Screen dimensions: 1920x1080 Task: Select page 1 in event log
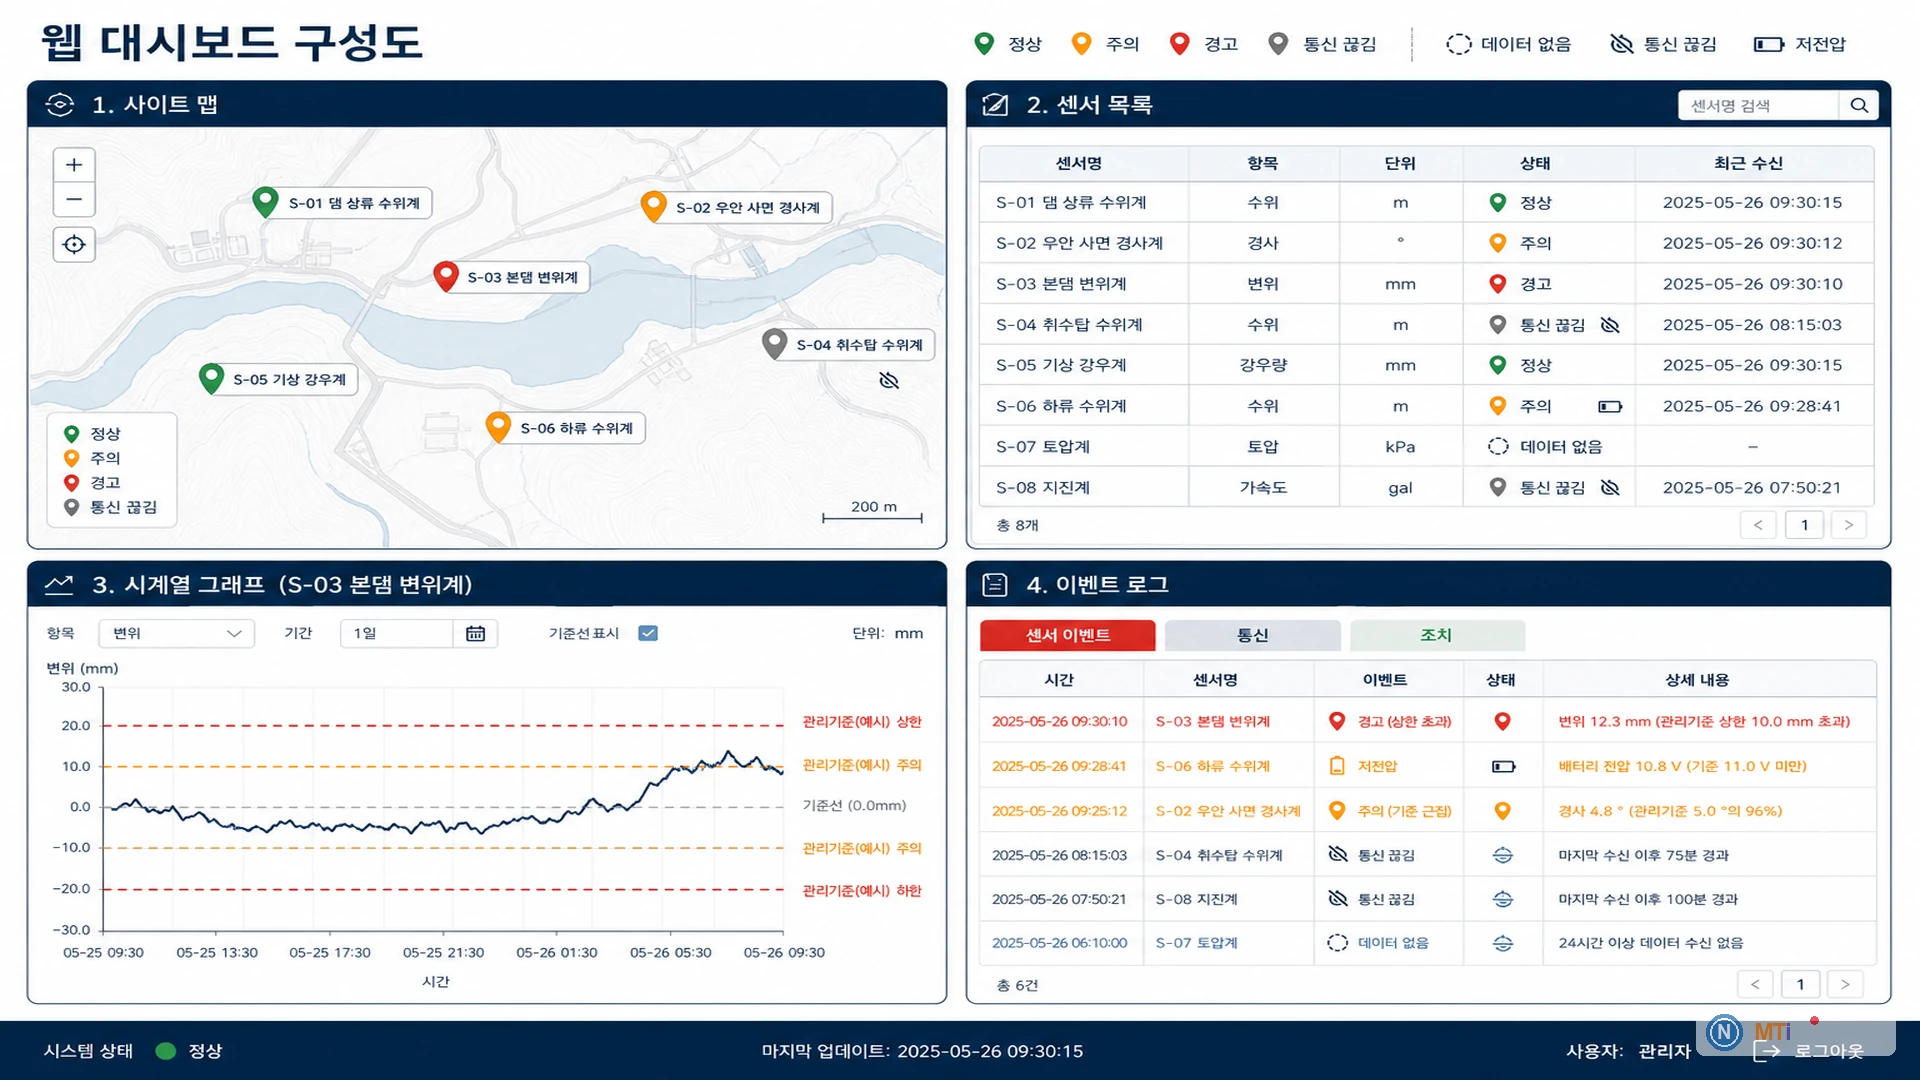point(1800,985)
